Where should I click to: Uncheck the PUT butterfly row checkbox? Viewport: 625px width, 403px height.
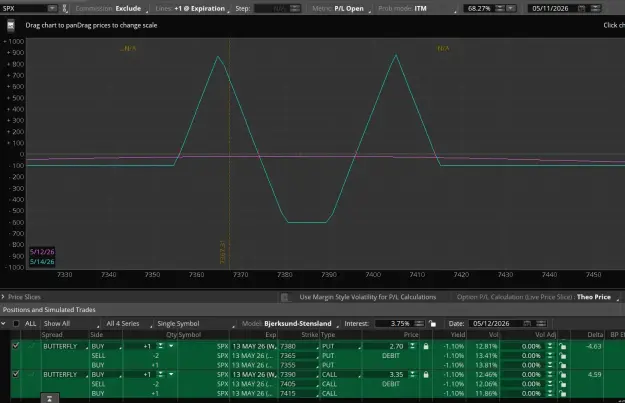pyautogui.click(x=16, y=346)
